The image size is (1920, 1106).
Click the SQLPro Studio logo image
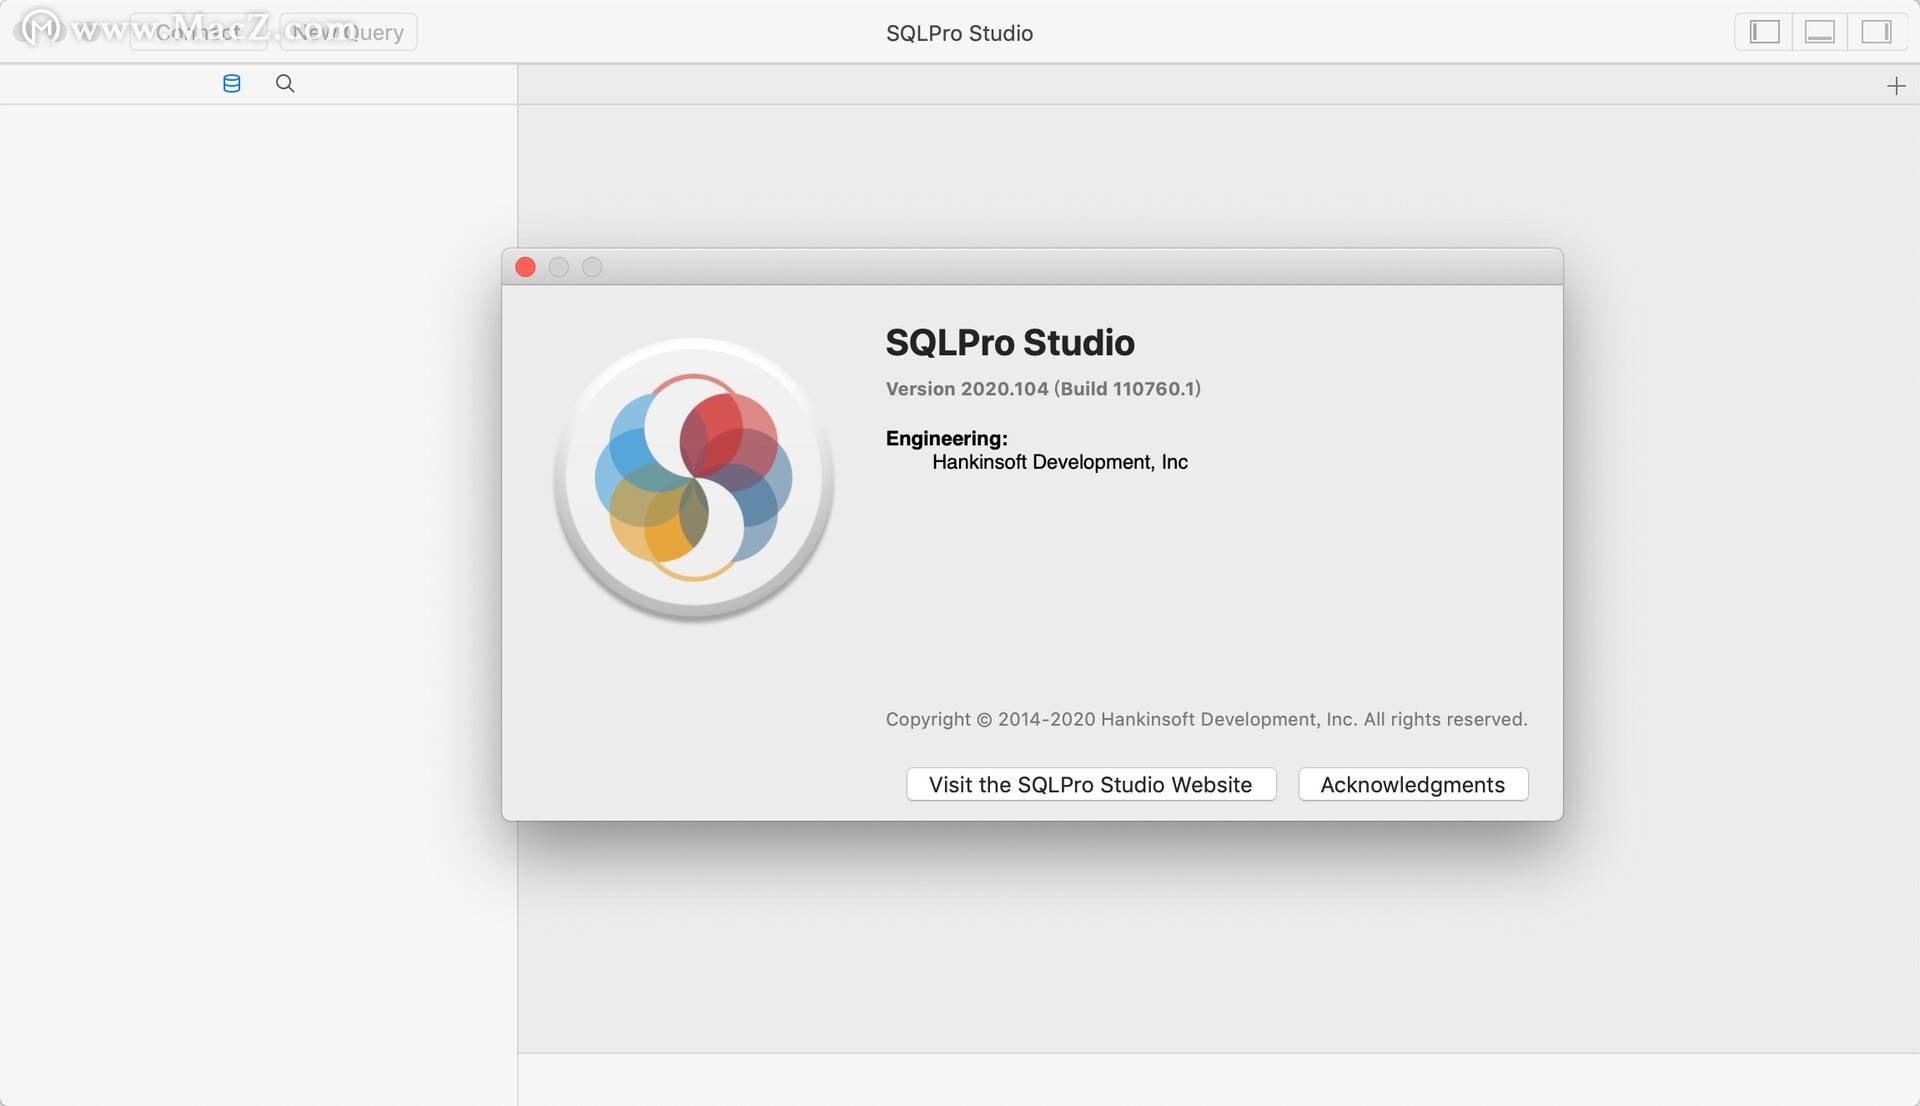694,478
